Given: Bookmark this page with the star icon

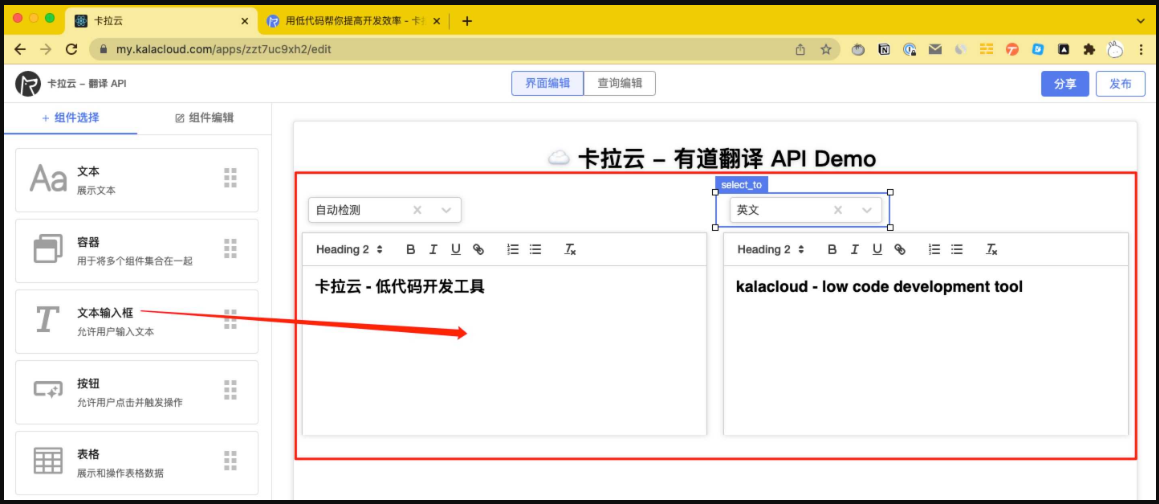Looking at the screenshot, I should click(826, 50).
